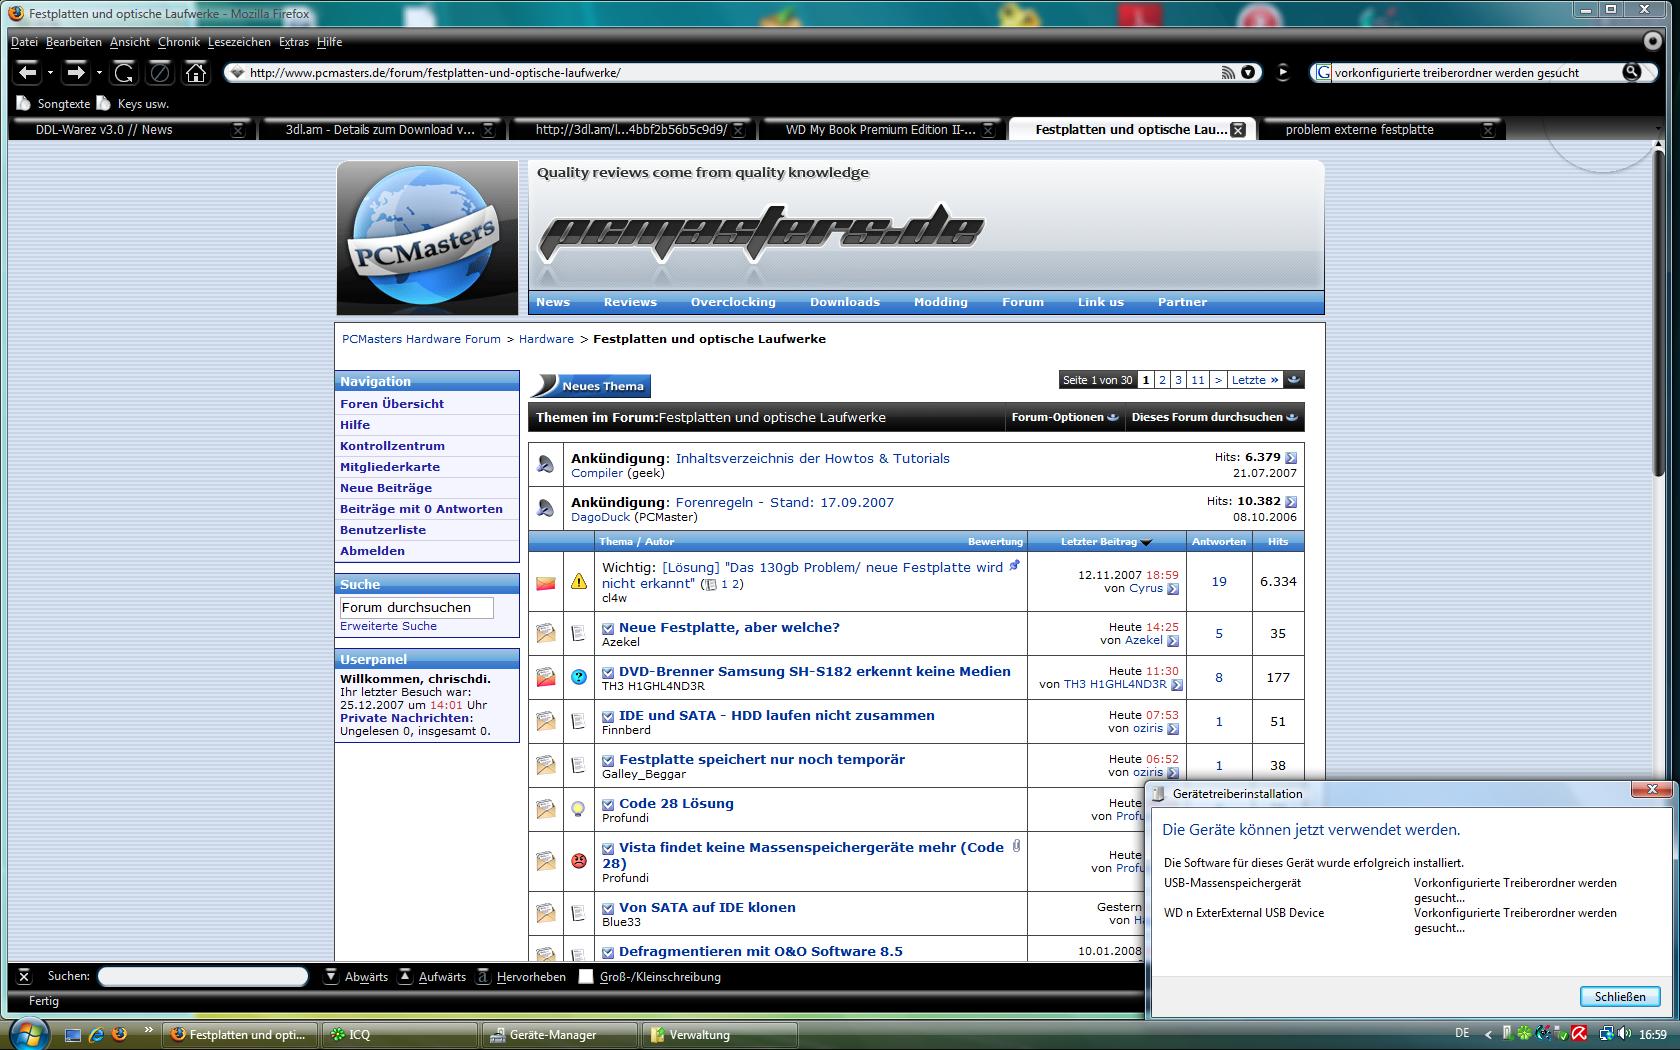The image size is (1680, 1050).
Task: Open last post arrow next to TH3 H1GHL4ND3R
Action: pos(1177,685)
